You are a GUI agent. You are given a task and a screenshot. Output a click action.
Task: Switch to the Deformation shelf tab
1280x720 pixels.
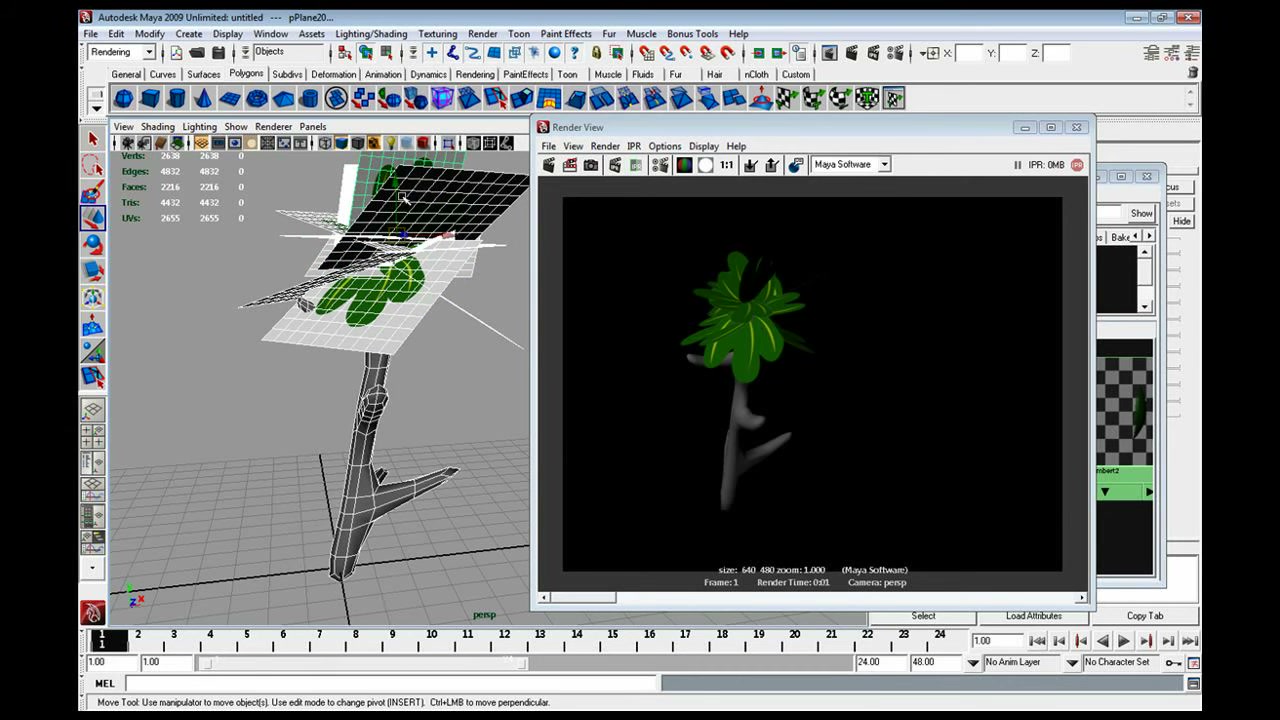point(334,74)
